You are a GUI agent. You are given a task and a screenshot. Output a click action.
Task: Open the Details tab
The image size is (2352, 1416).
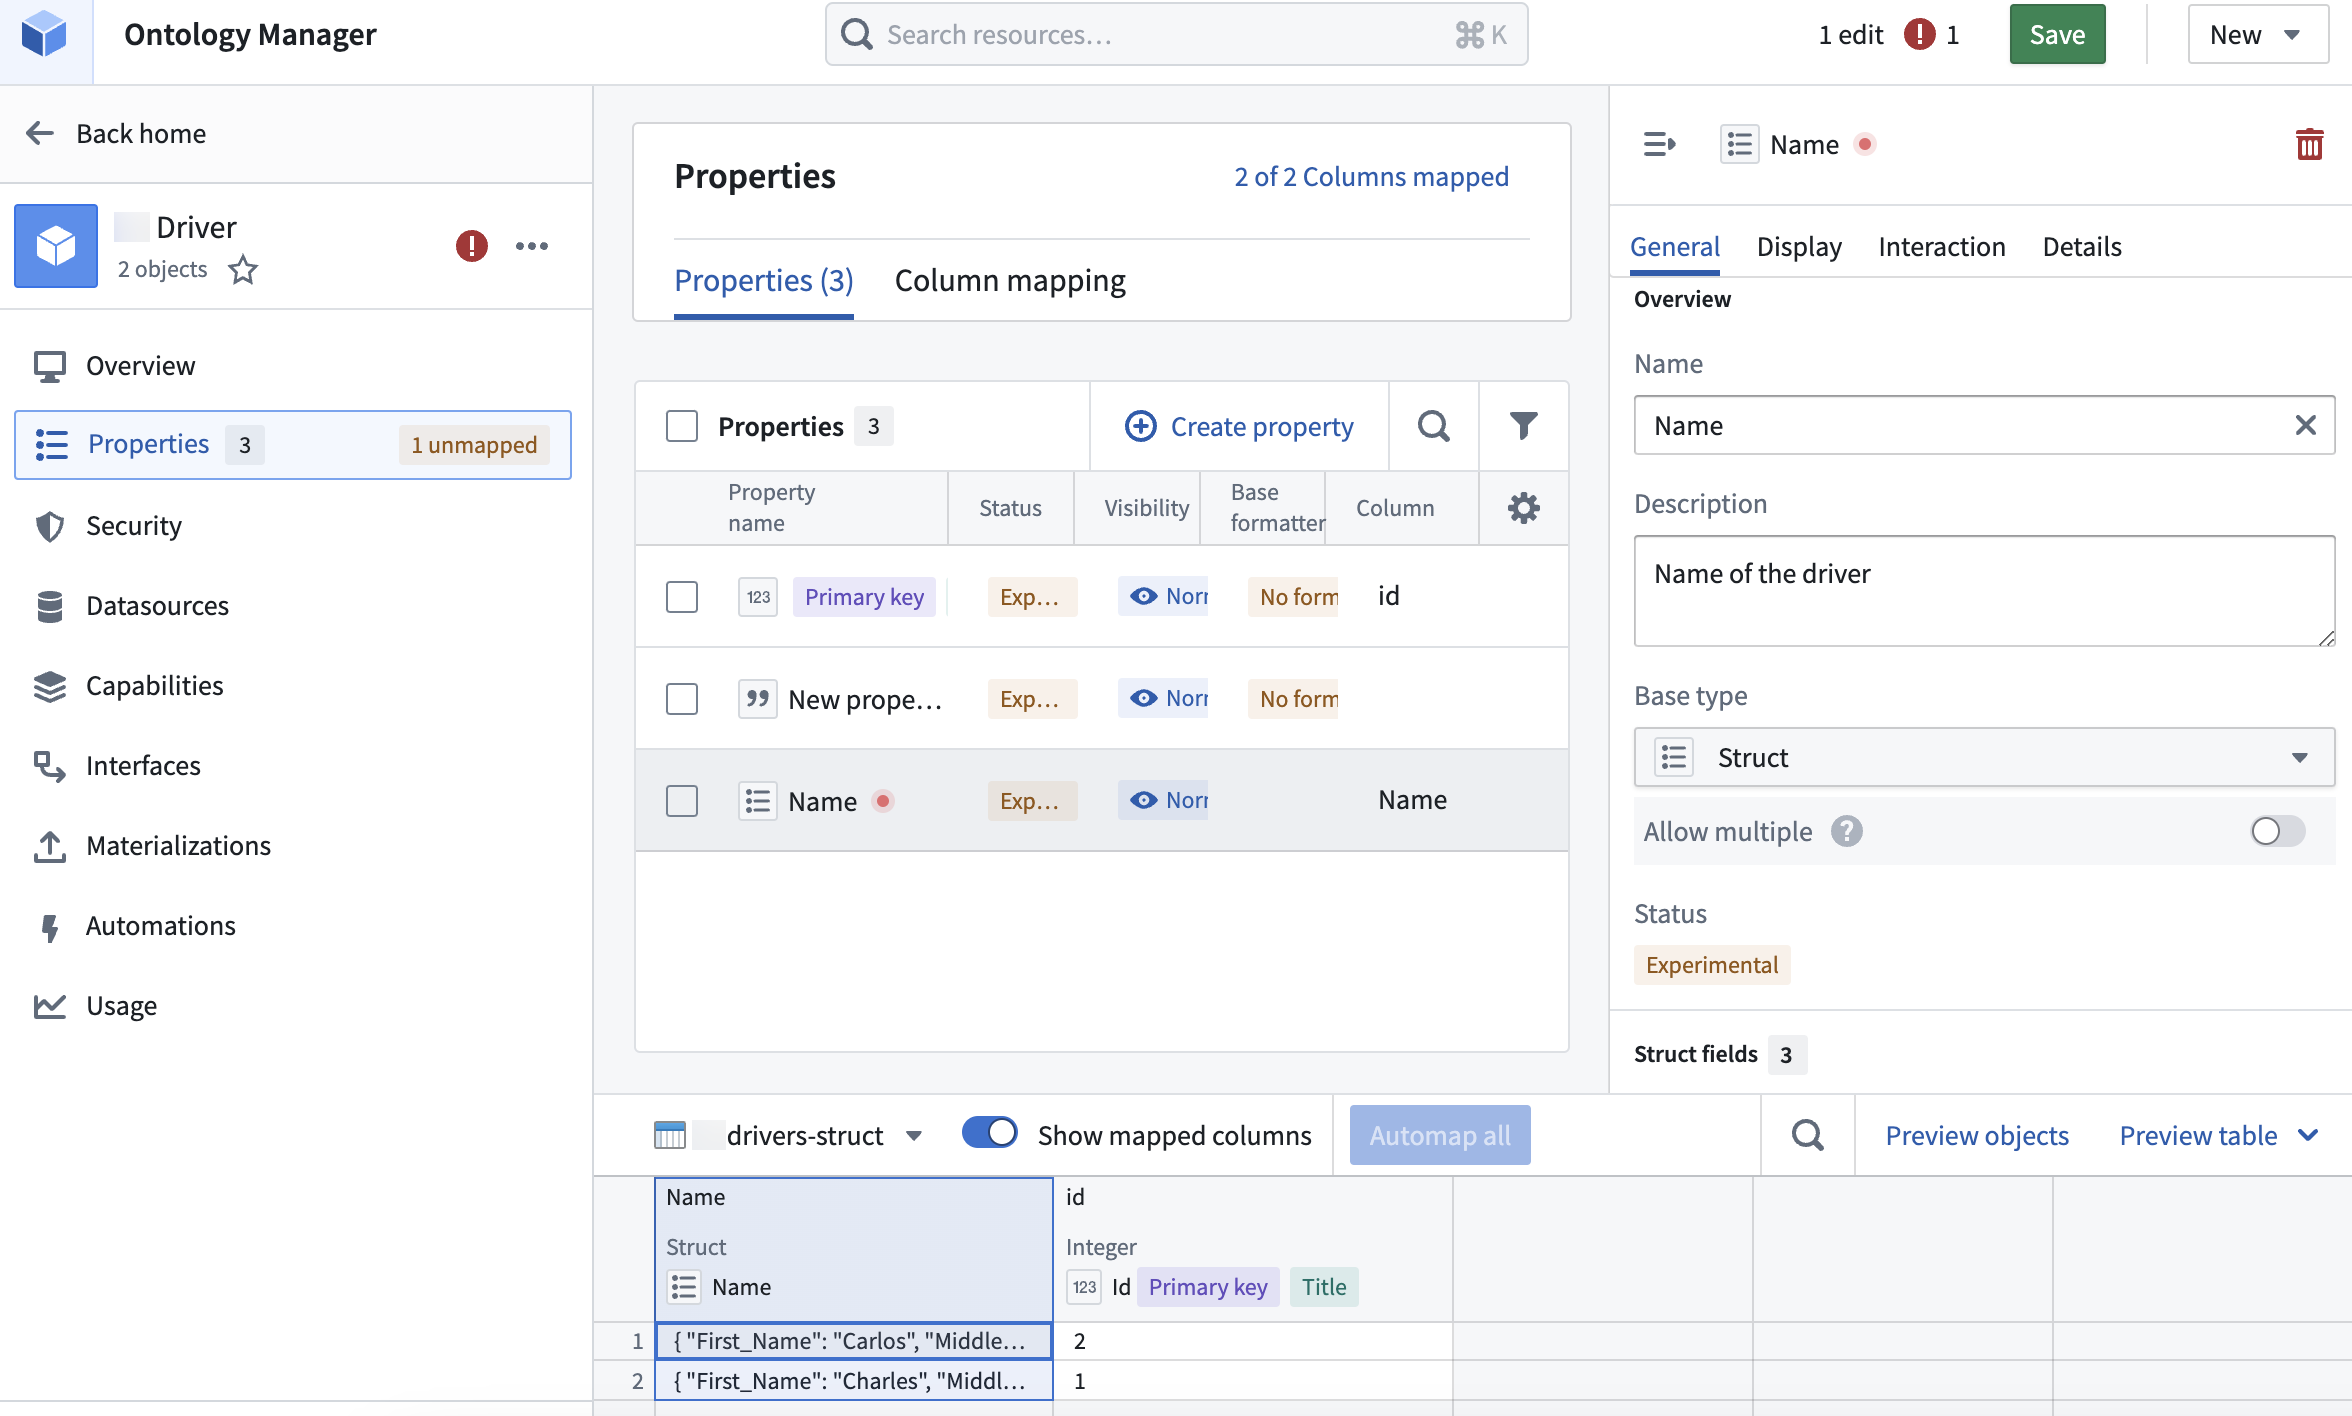2082,247
